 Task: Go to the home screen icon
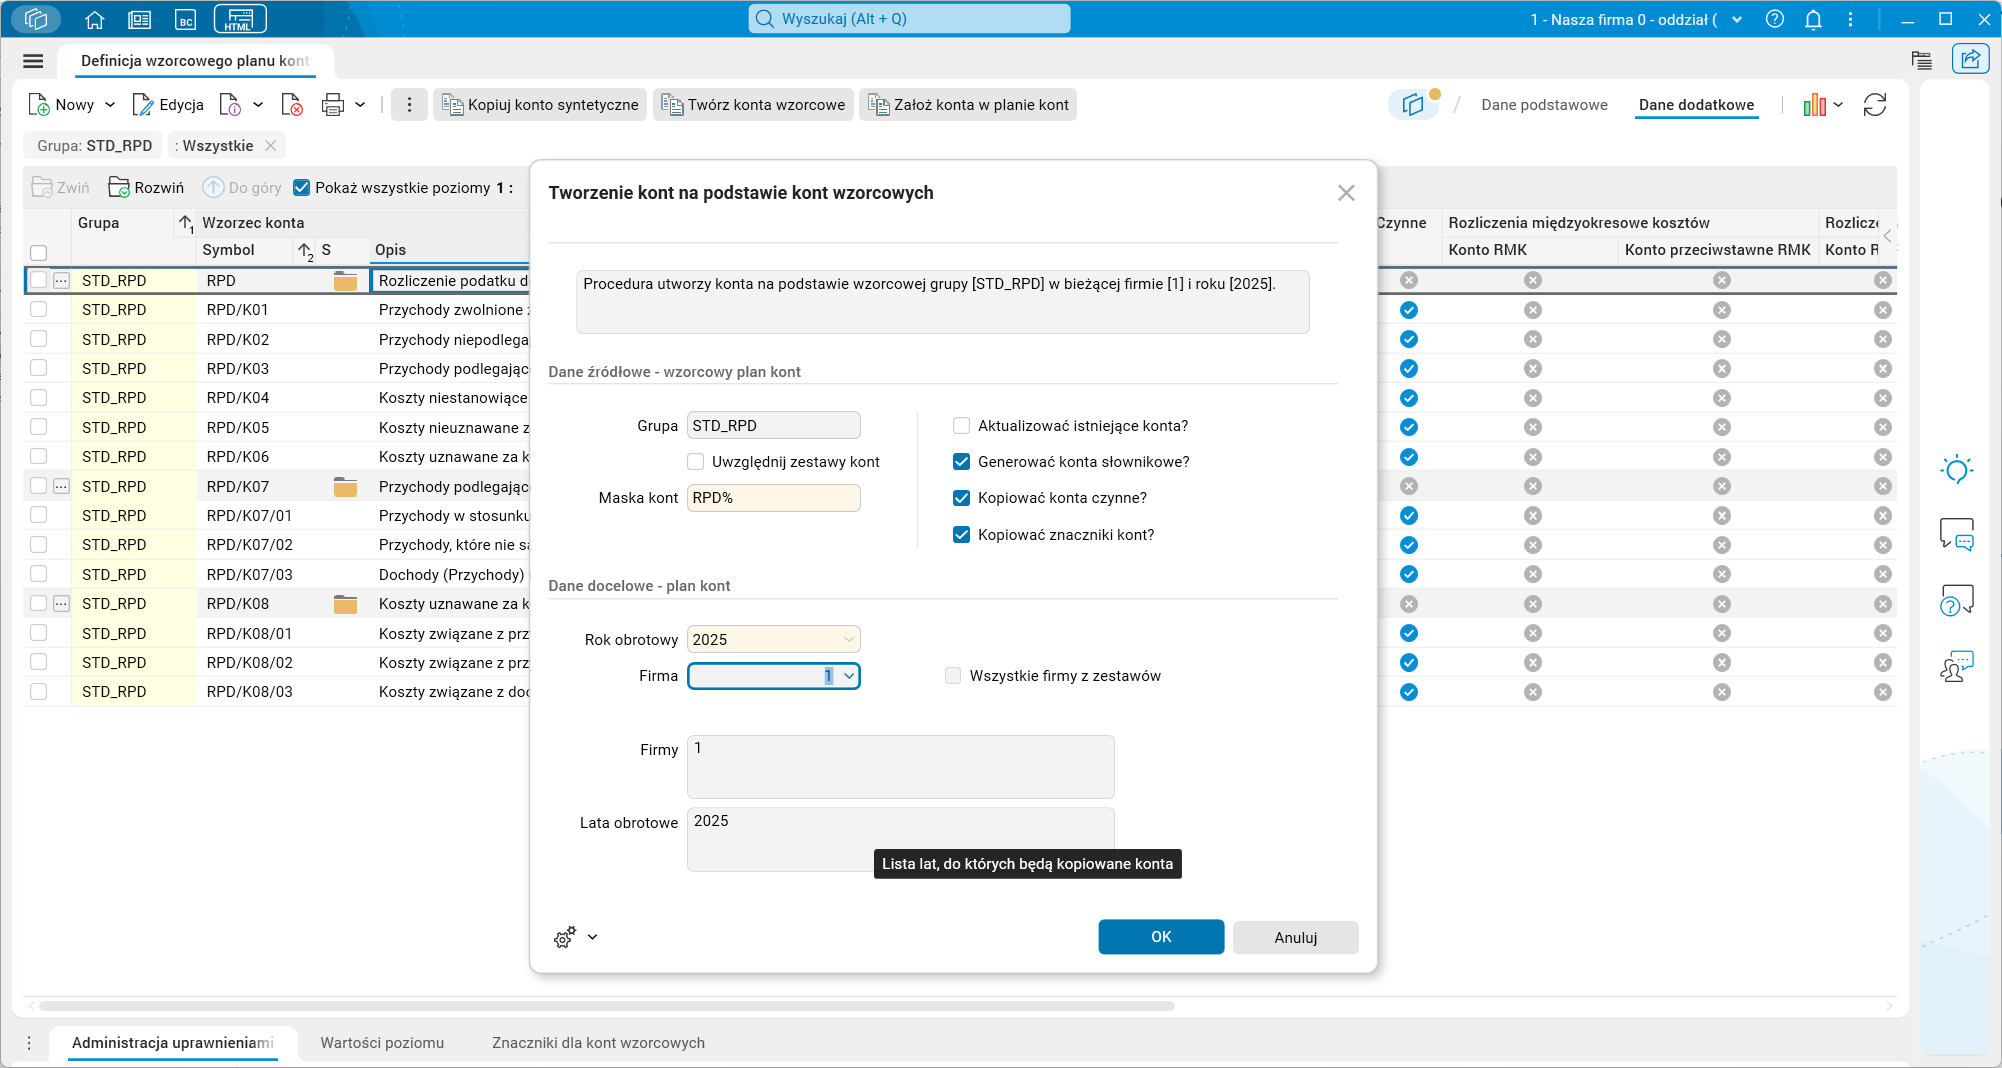[x=95, y=19]
